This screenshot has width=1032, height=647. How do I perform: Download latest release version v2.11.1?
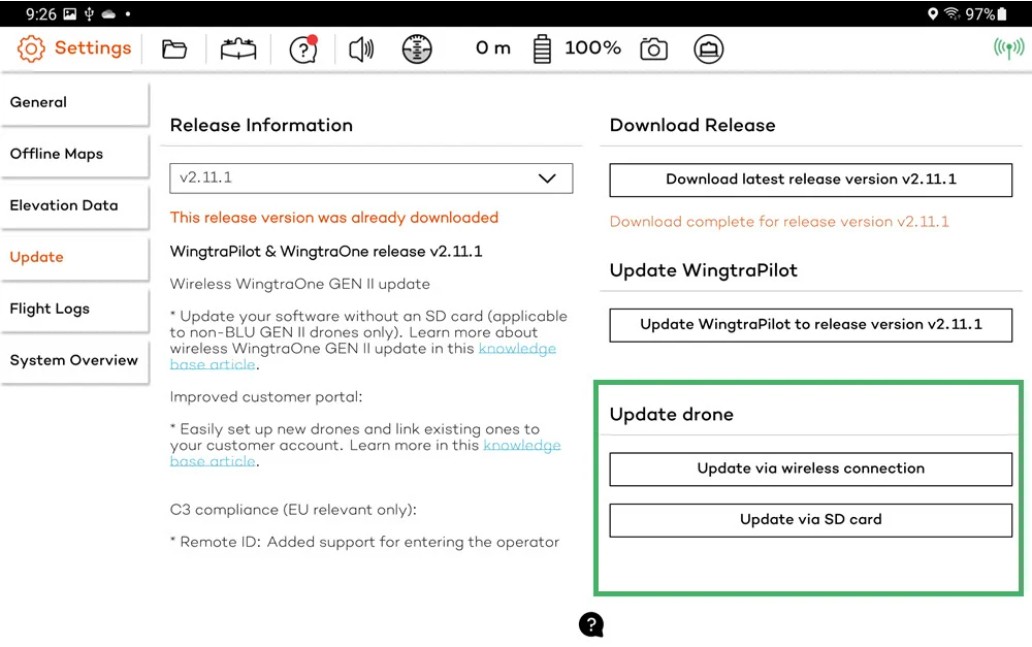click(x=811, y=180)
